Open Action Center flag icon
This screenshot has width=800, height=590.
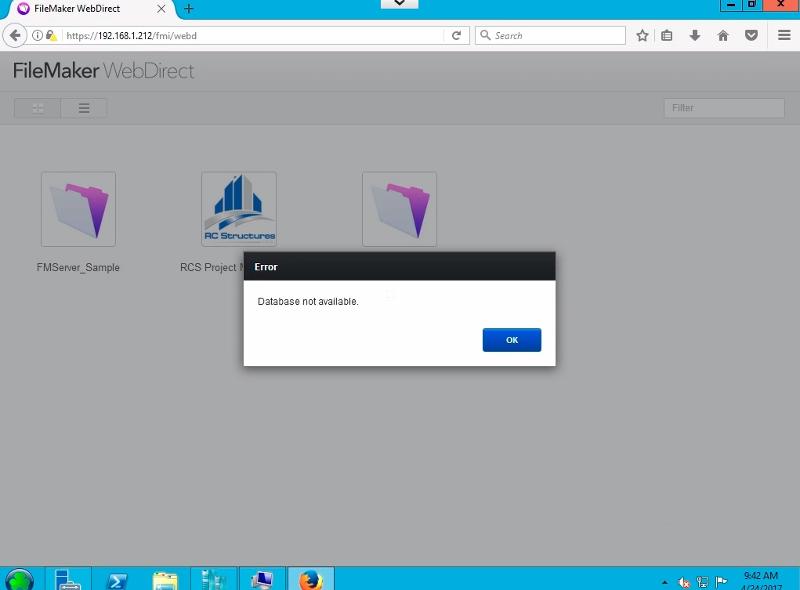721,581
